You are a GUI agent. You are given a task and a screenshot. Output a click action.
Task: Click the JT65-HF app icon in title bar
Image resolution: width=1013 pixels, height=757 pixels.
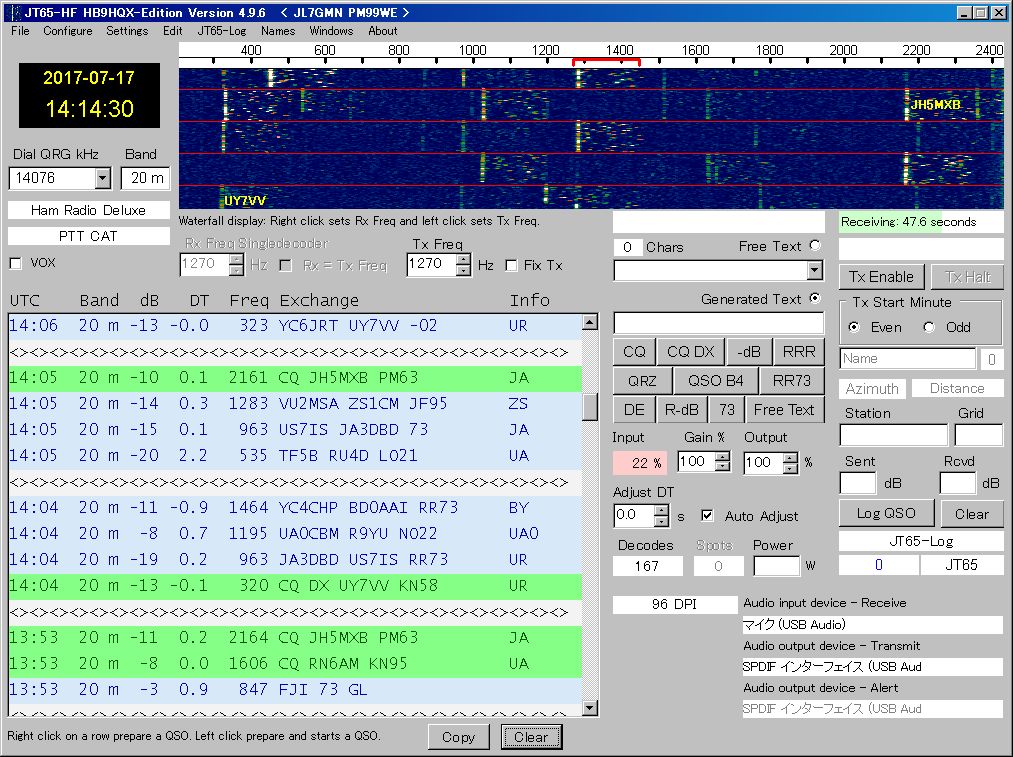(13, 12)
